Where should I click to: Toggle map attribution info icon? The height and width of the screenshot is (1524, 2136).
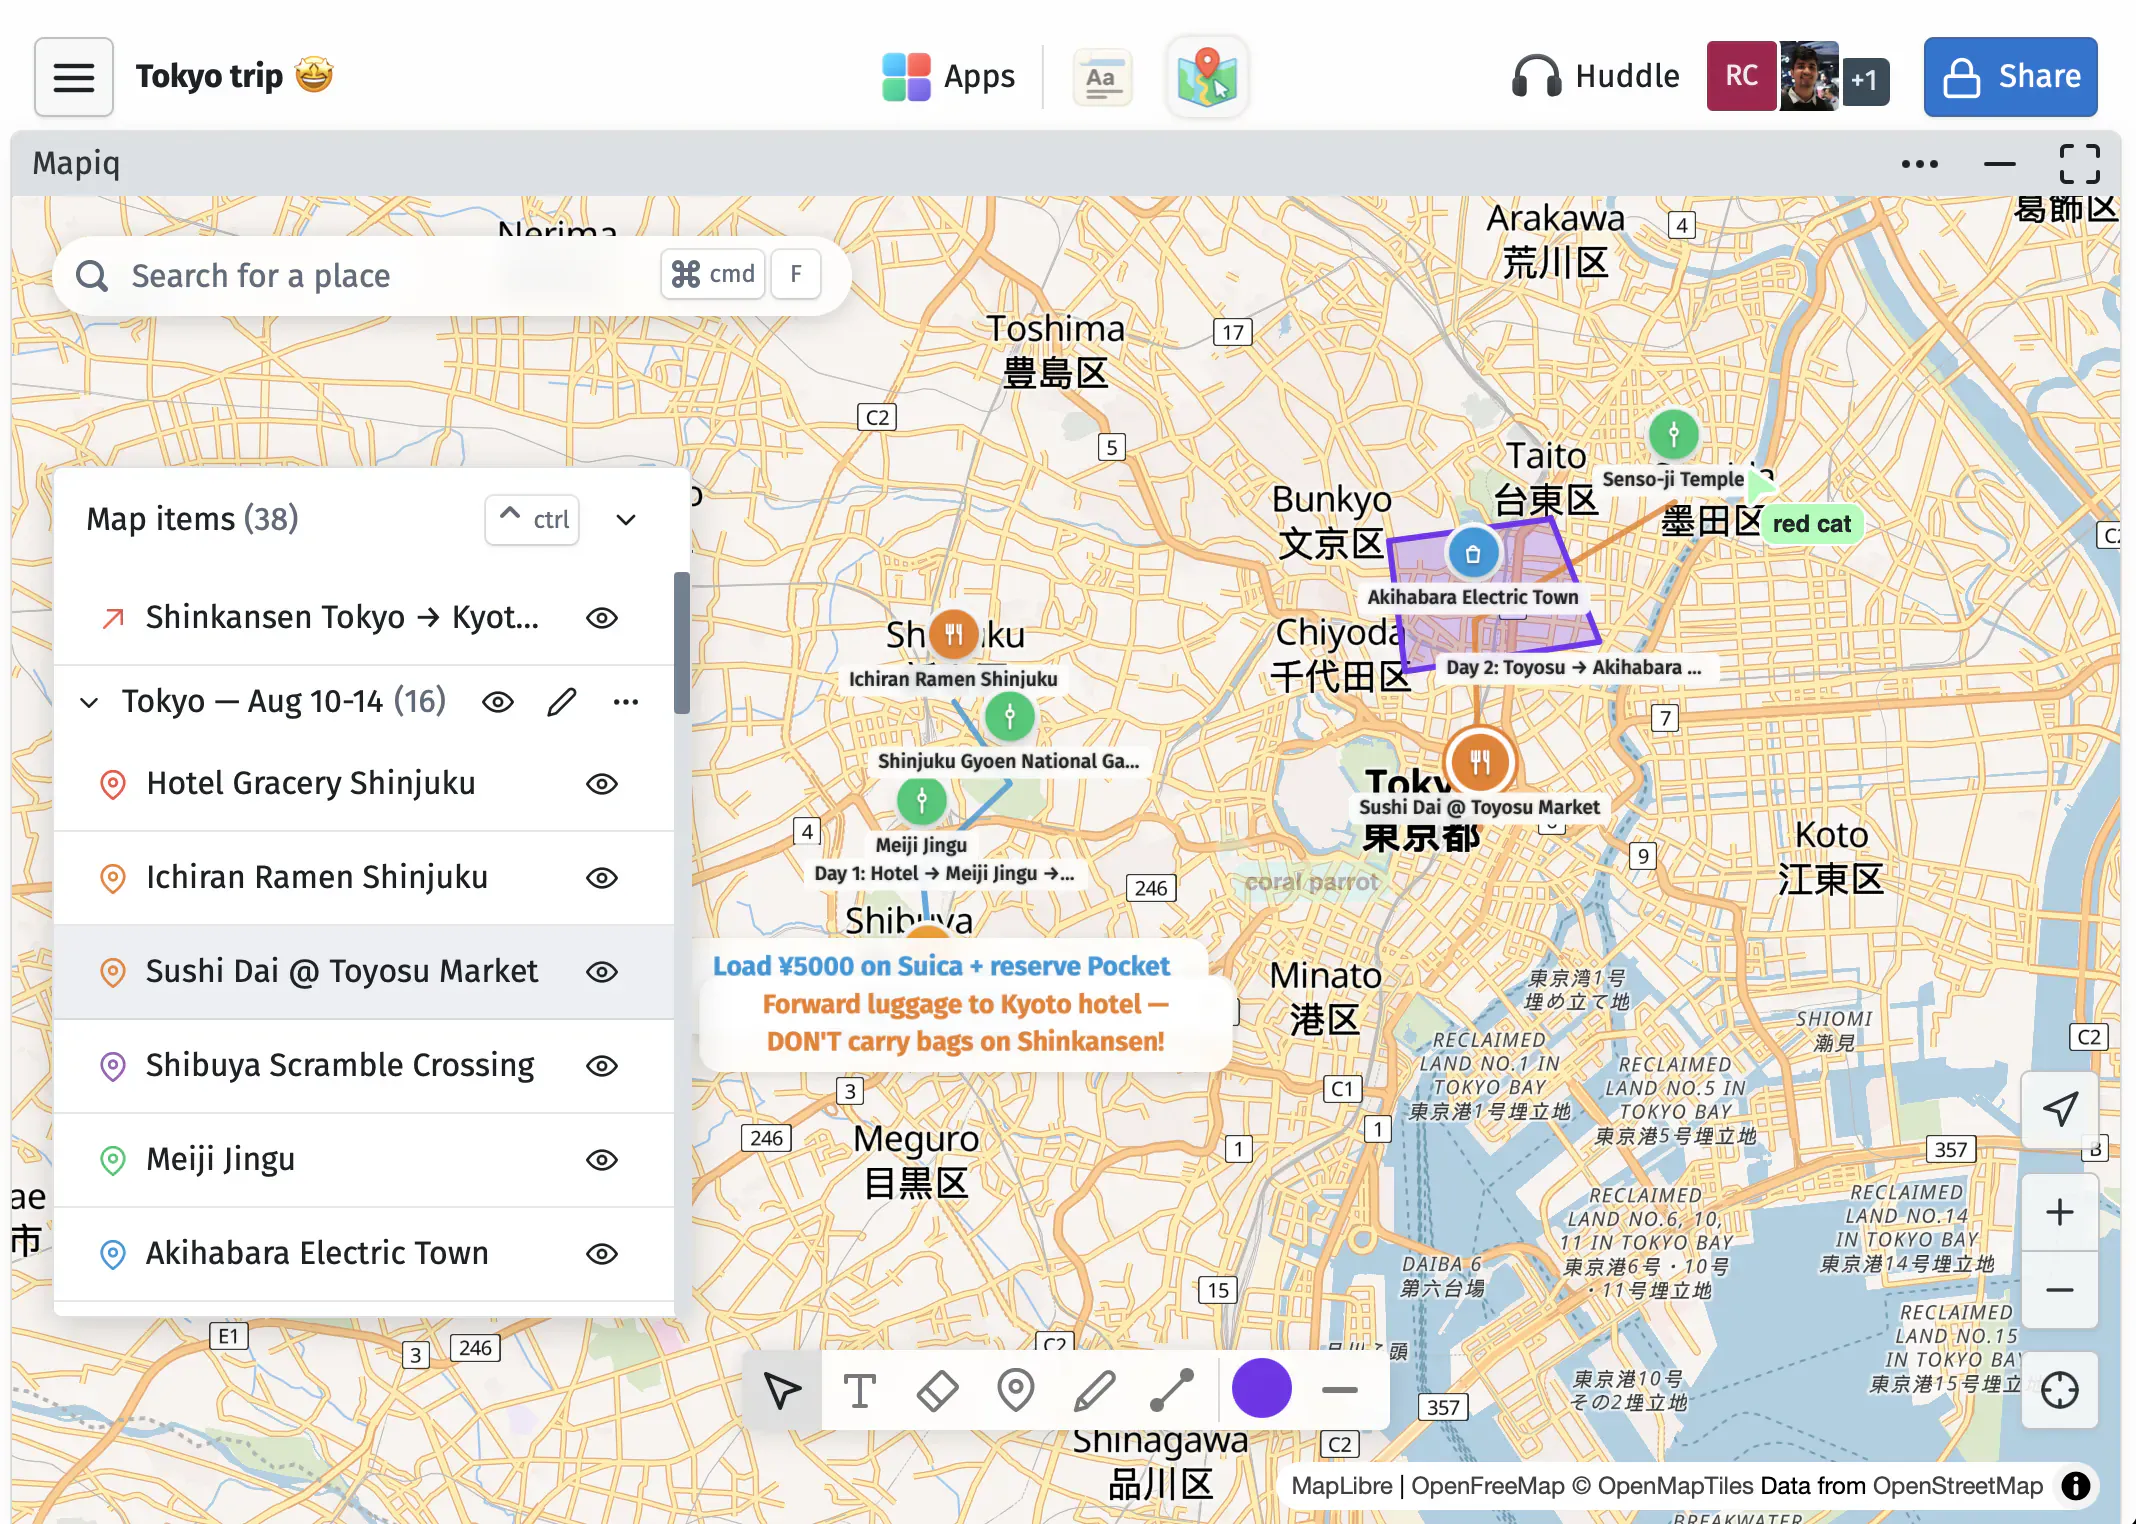(2076, 1486)
